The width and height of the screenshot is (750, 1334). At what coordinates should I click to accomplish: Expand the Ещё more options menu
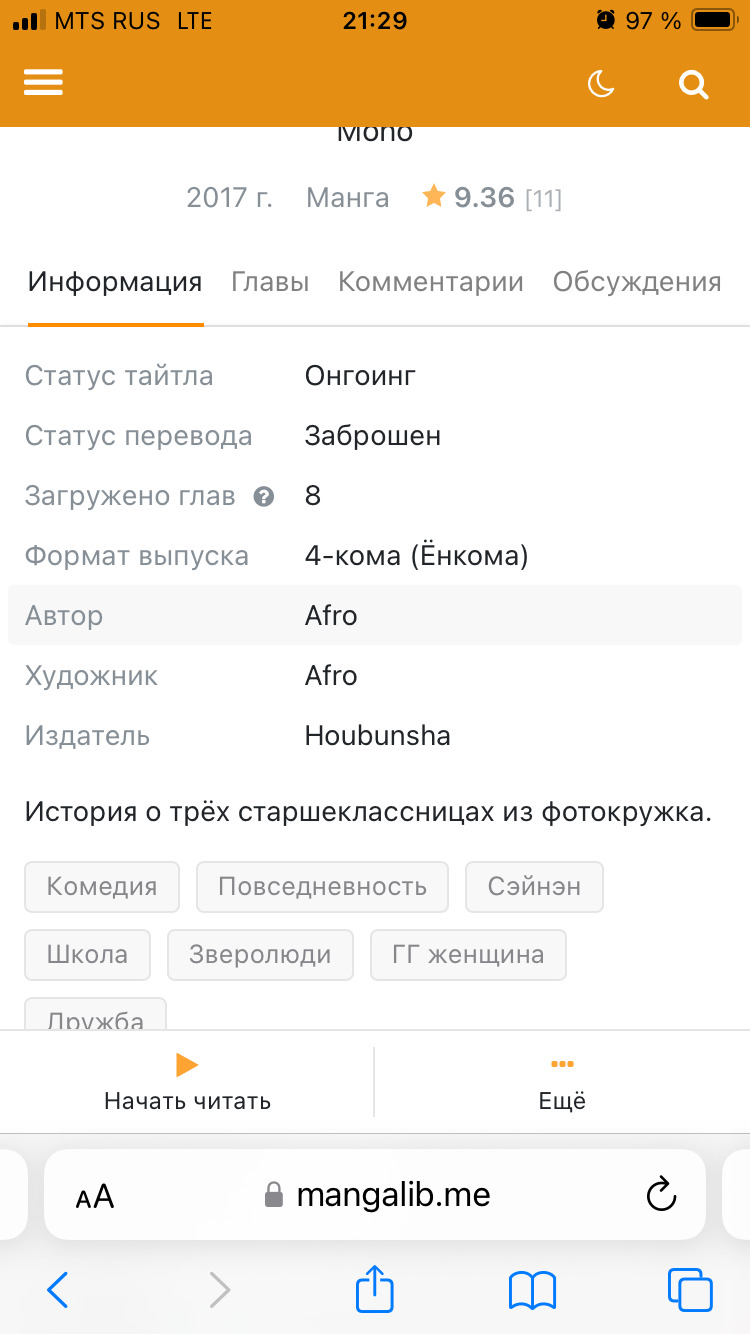click(x=562, y=1082)
